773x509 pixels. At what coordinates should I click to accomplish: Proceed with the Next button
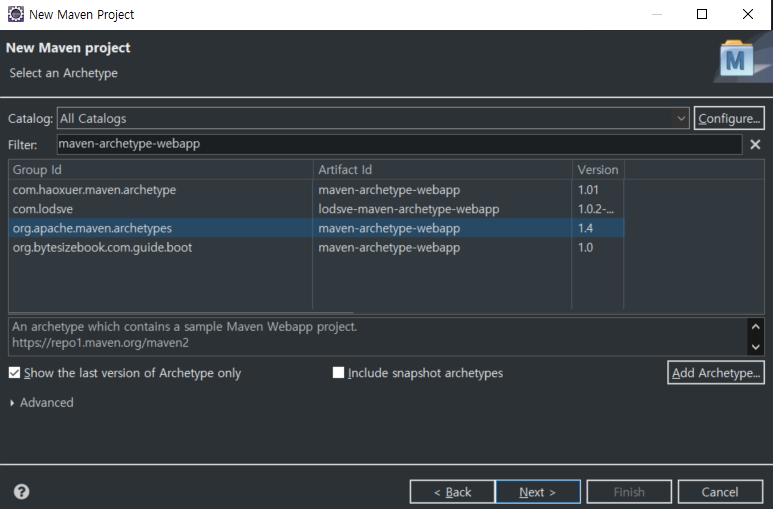pyautogui.click(x=538, y=492)
